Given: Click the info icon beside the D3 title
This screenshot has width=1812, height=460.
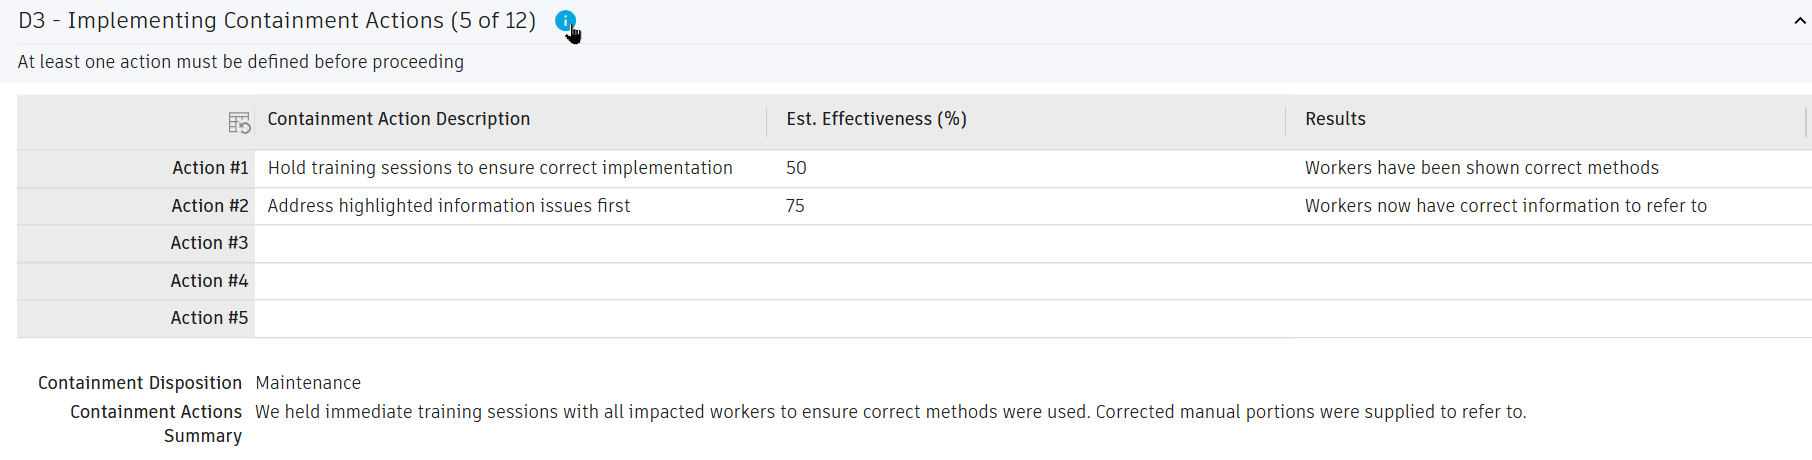Looking at the screenshot, I should tap(565, 20).
